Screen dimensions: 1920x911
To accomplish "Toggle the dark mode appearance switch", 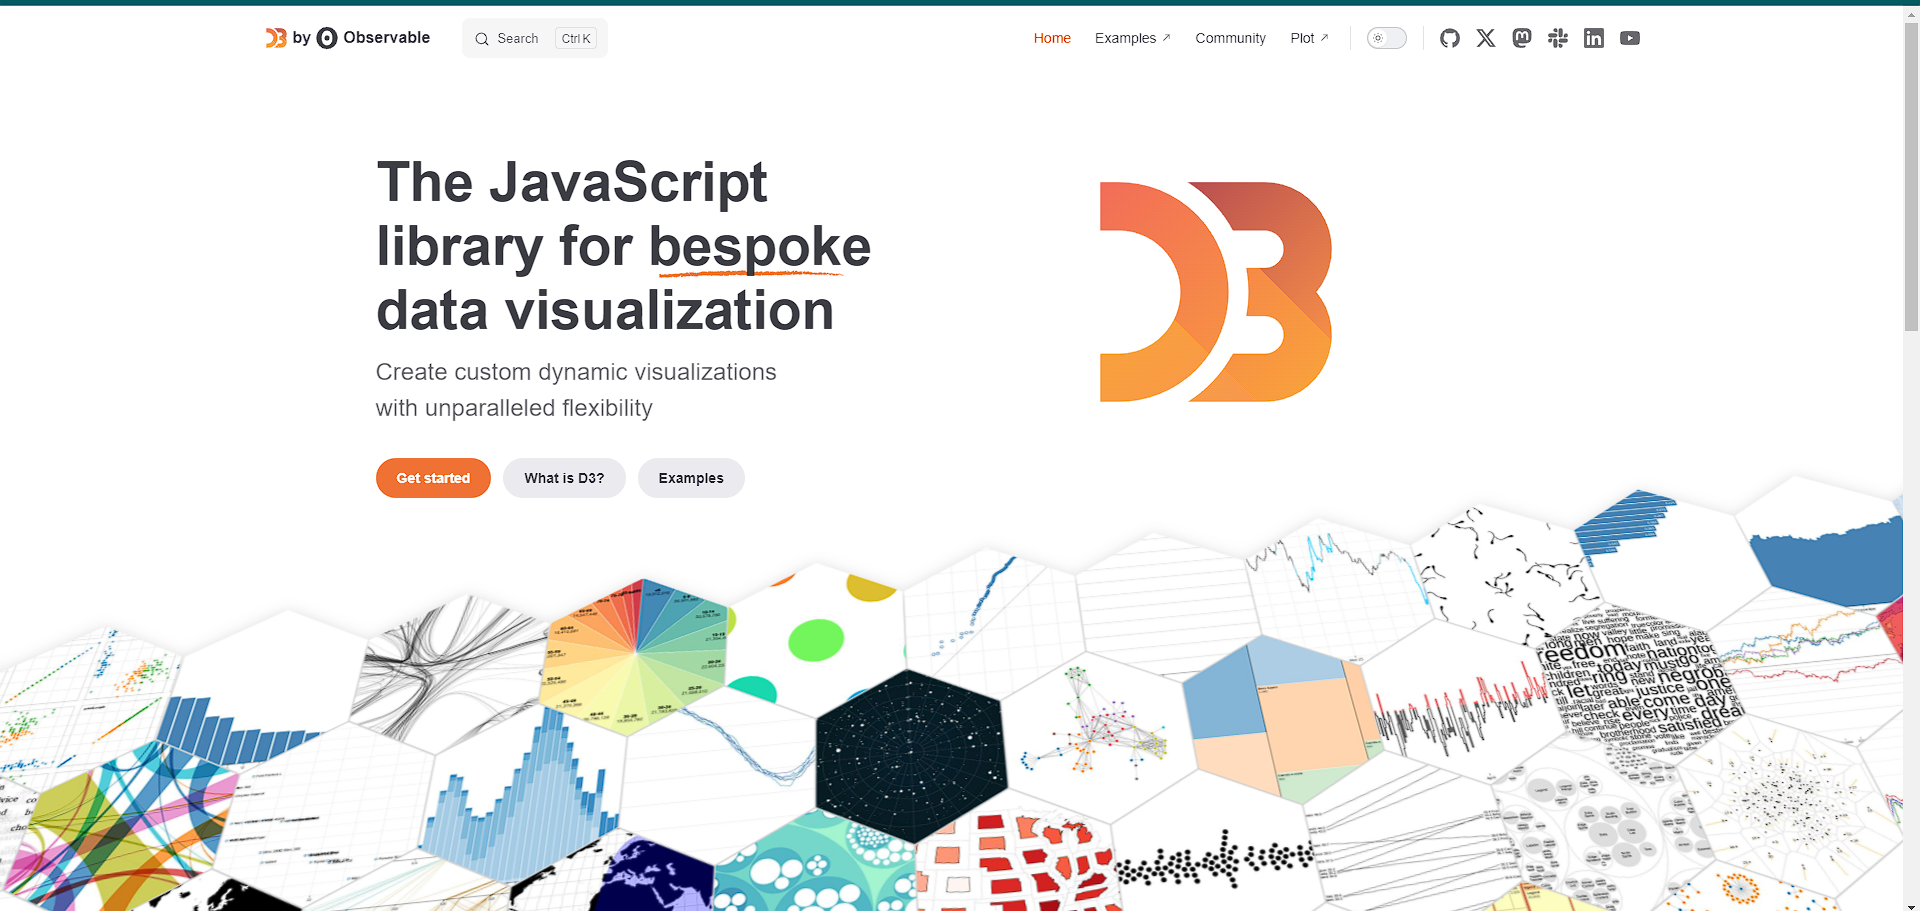I will [x=1386, y=38].
